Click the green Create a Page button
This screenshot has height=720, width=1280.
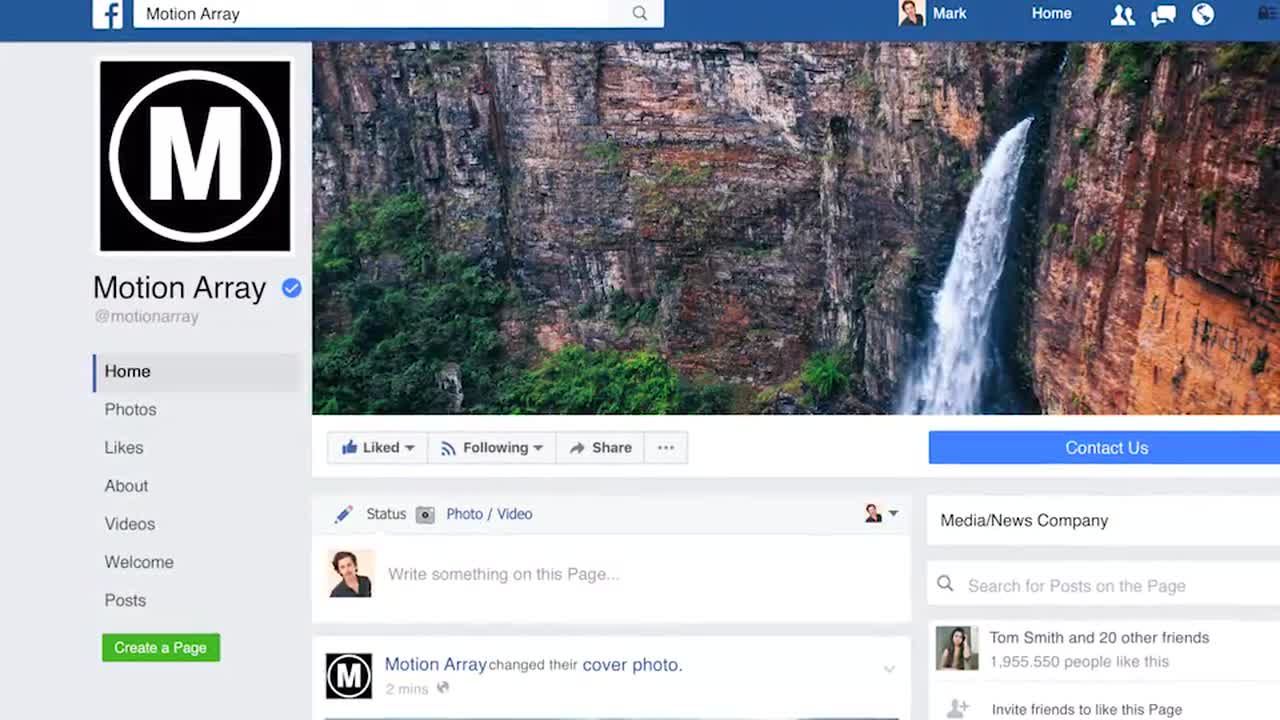pyautogui.click(x=161, y=648)
